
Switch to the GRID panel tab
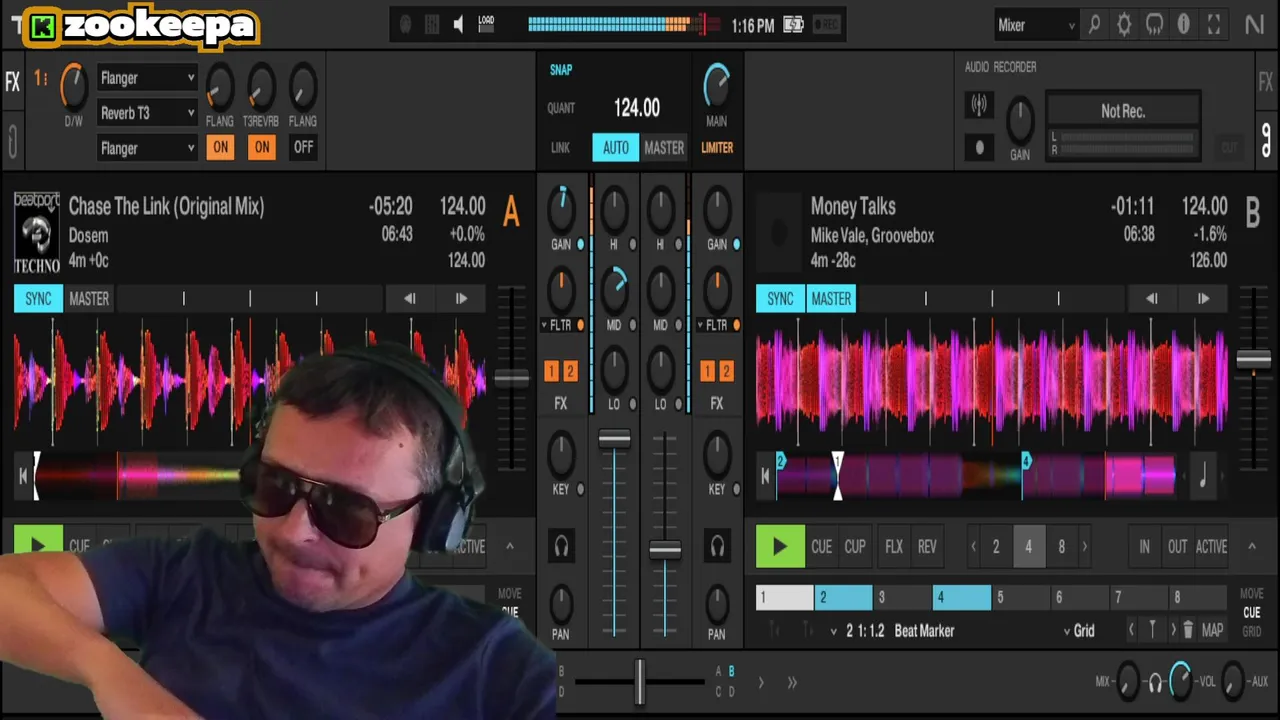pos(1252,632)
